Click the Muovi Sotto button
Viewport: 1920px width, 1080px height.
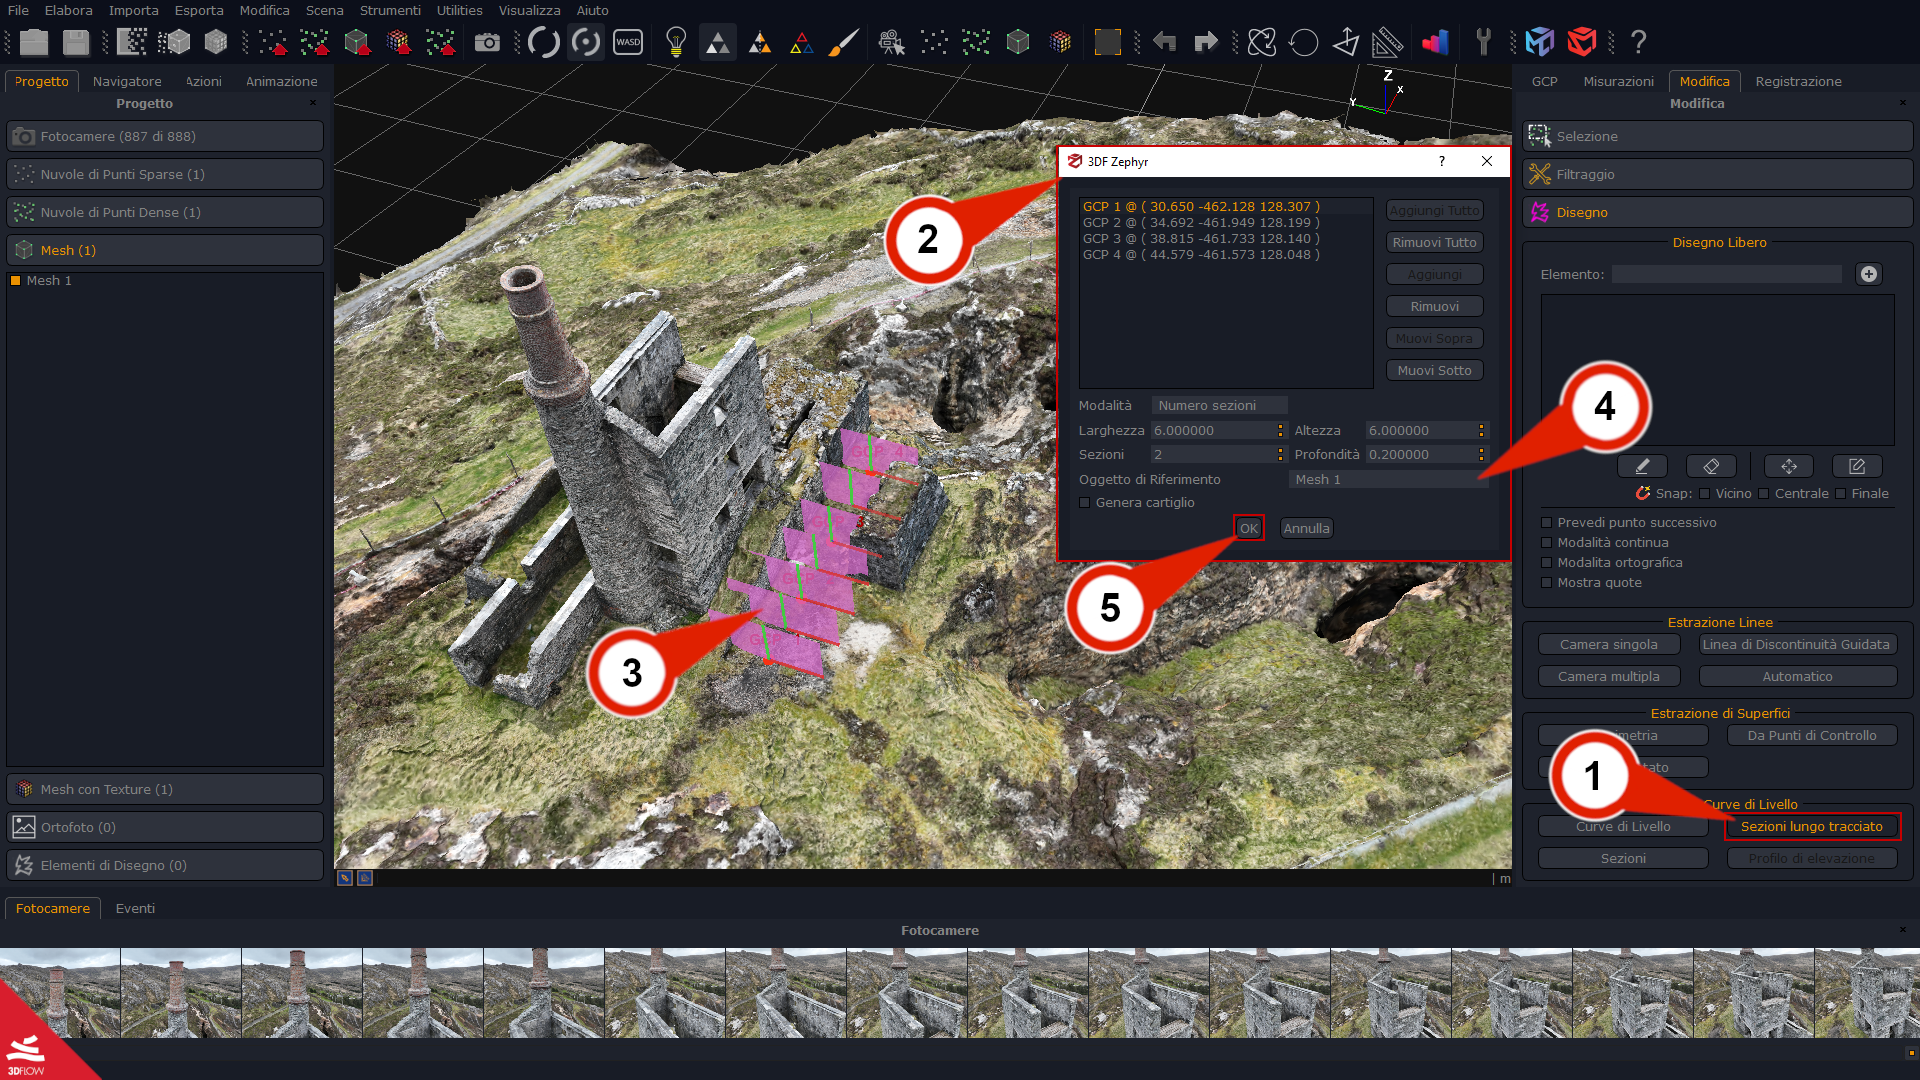(x=1434, y=371)
